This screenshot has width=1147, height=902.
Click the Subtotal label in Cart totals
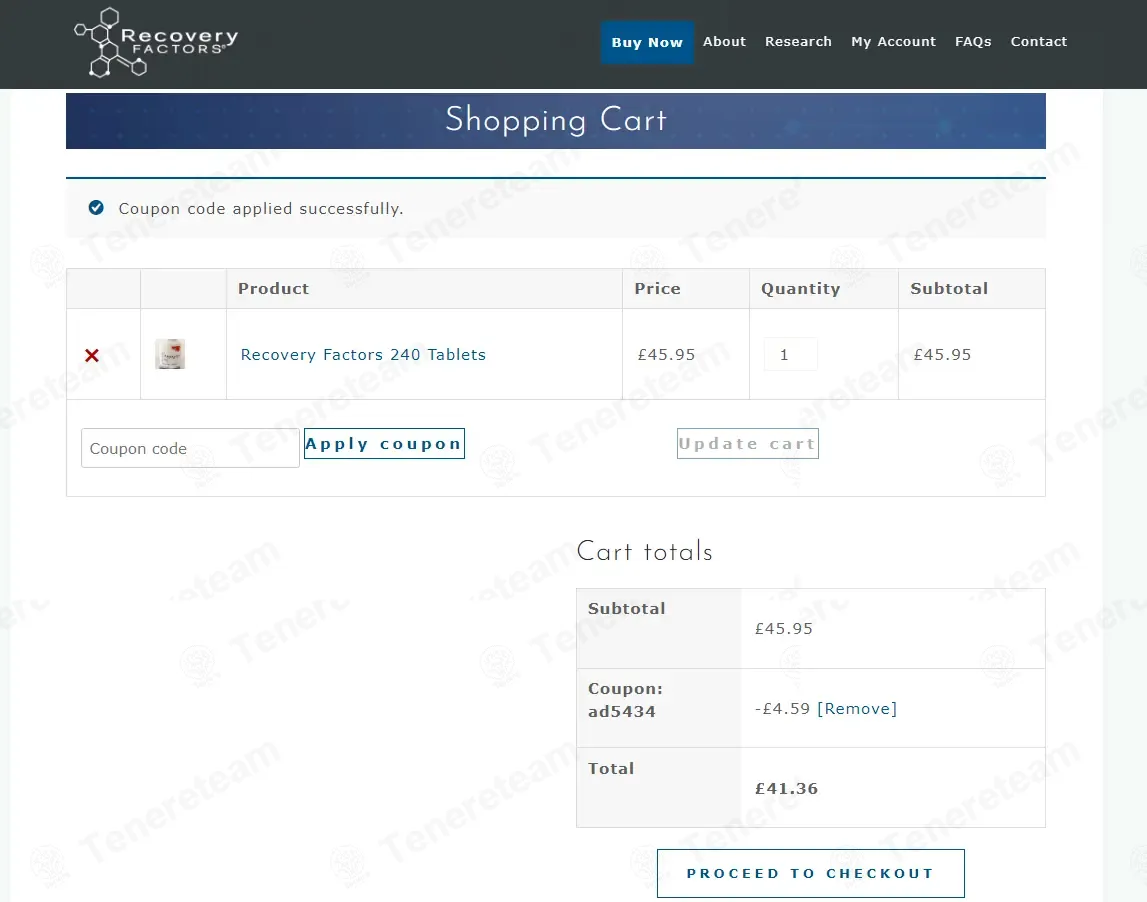627,609
